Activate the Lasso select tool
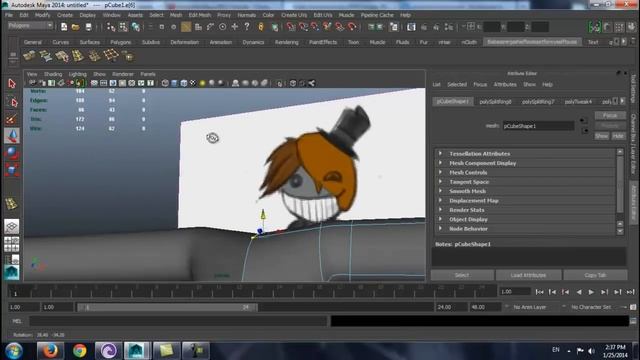The image size is (640, 360). point(12,102)
